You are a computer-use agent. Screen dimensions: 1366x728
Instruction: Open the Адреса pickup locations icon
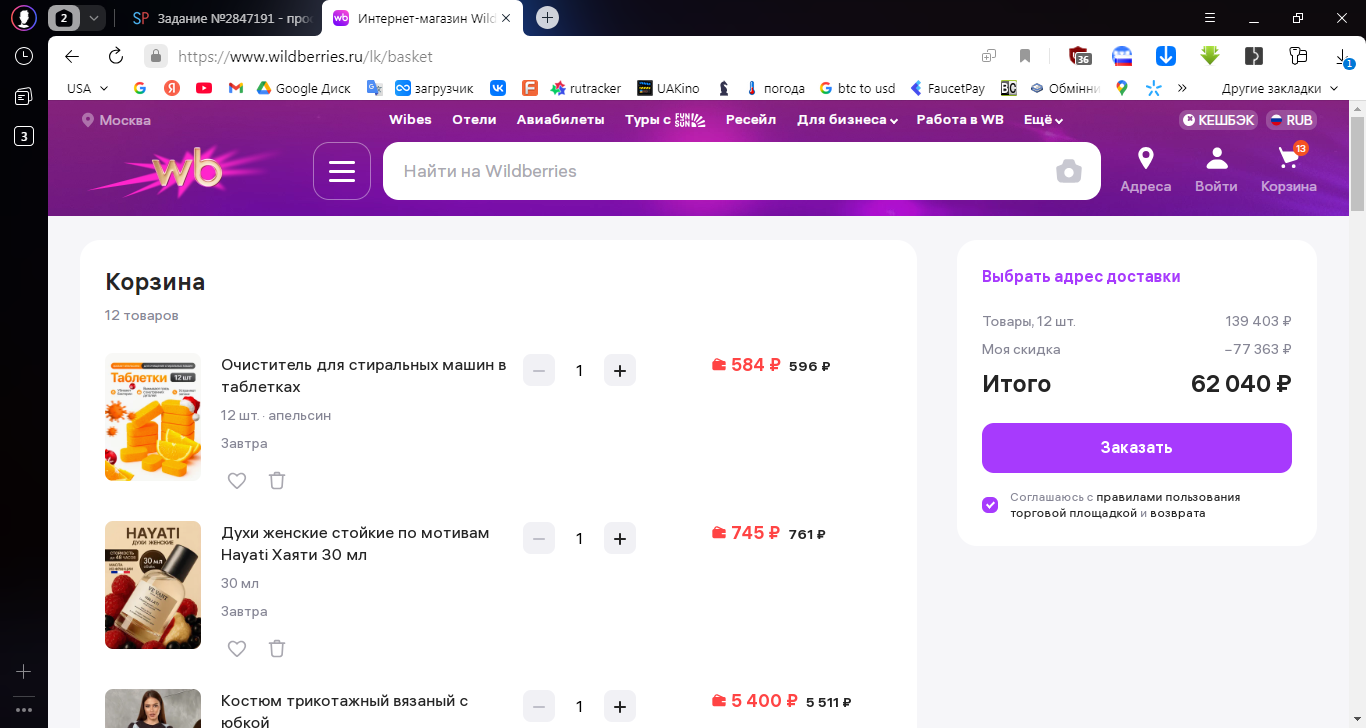[x=1146, y=170]
